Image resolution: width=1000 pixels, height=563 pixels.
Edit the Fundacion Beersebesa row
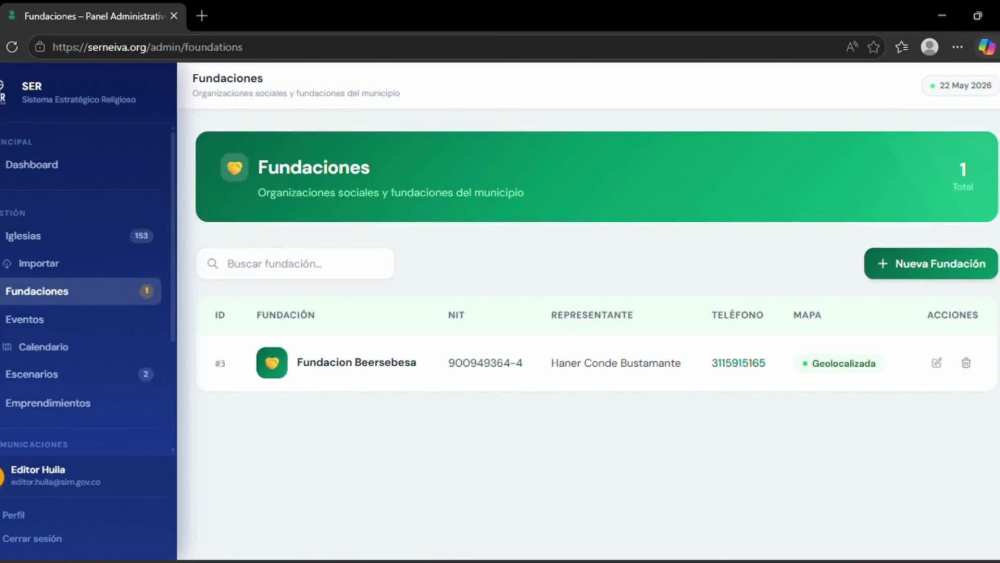coord(936,363)
